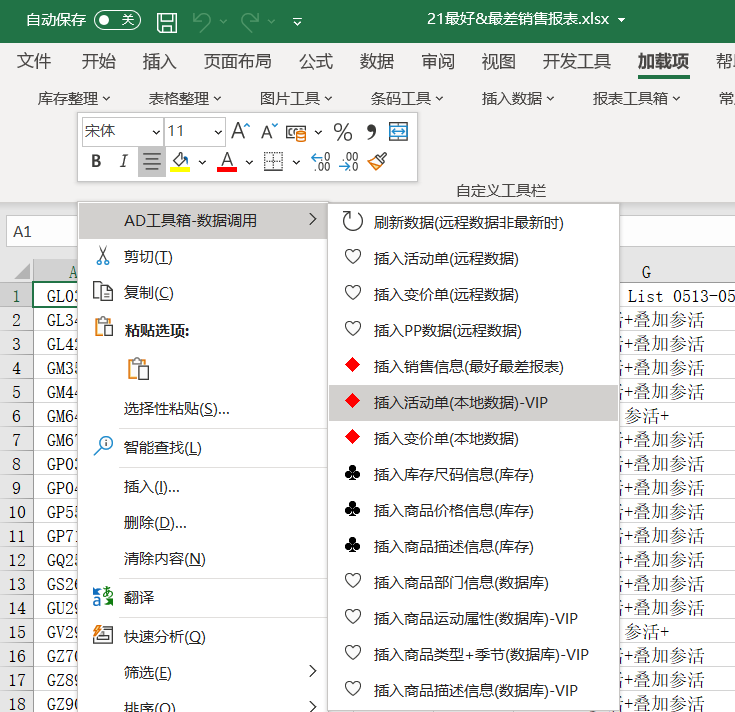Expand the 表格整理 dropdown menu
The width and height of the screenshot is (735, 712).
click(x=185, y=98)
